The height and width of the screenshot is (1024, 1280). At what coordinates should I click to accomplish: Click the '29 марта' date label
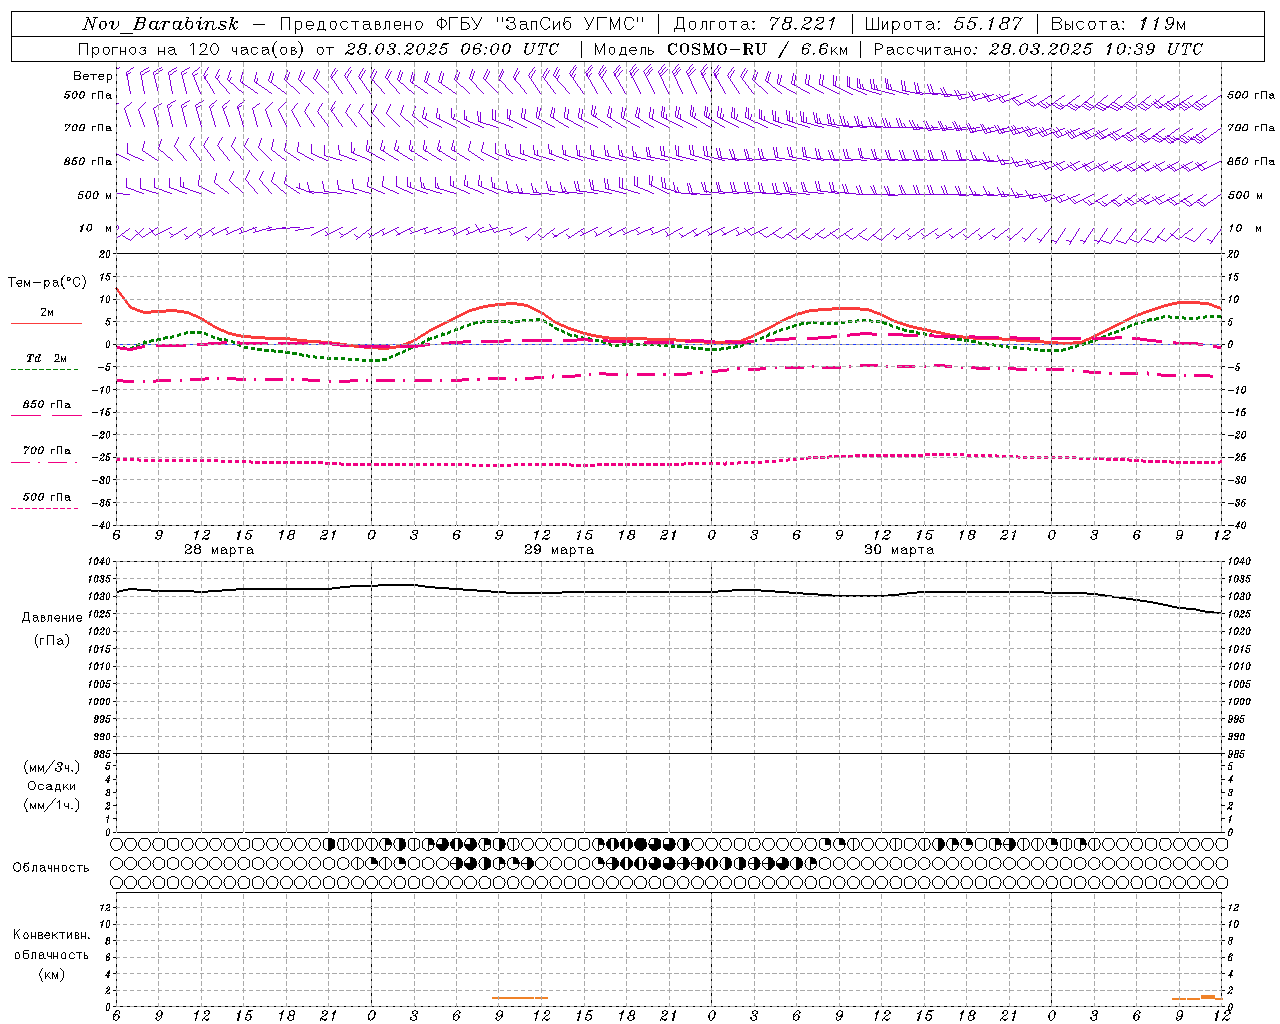click(559, 550)
